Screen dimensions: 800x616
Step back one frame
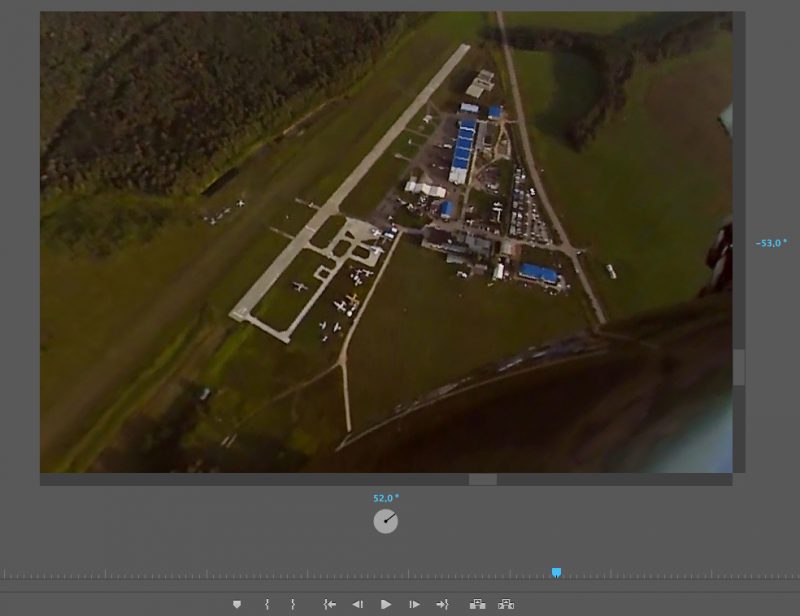pos(357,604)
